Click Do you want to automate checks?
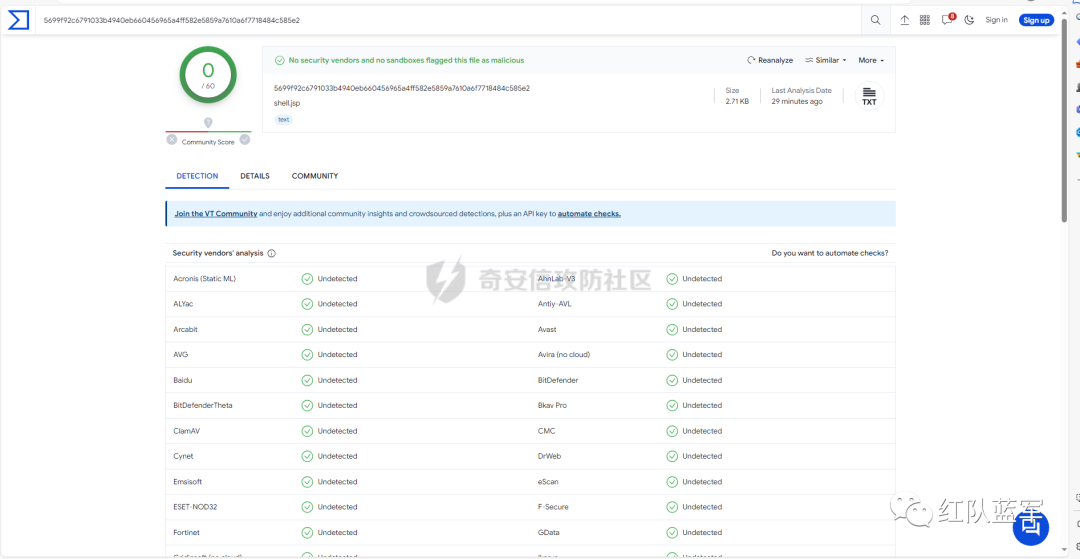1080x559 pixels. pyautogui.click(x=830, y=253)
